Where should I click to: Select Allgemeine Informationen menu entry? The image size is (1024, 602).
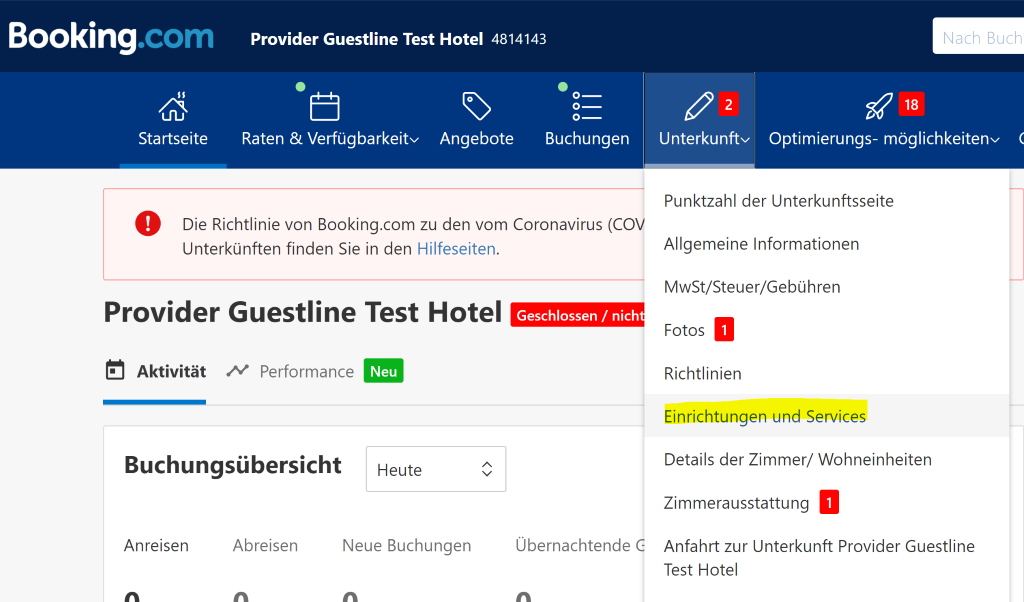pos(761,244)
